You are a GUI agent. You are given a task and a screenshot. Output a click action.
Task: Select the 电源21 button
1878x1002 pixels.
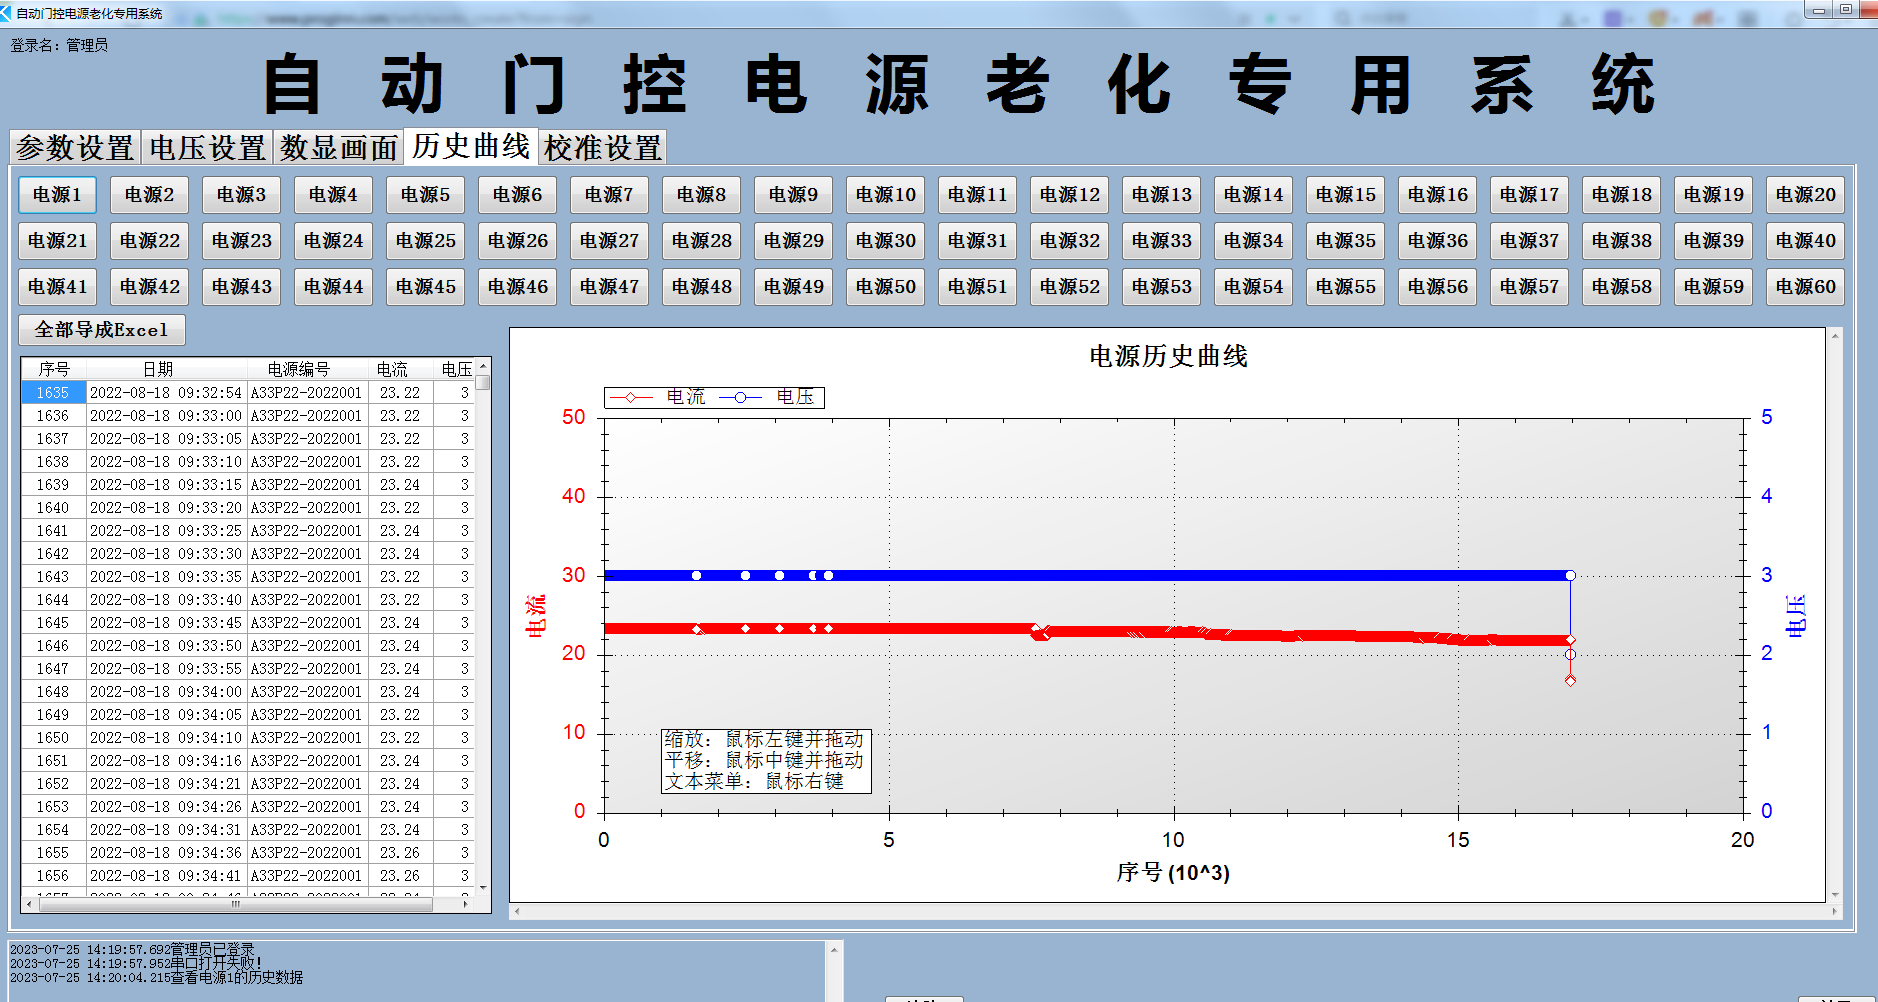point(57,241)
